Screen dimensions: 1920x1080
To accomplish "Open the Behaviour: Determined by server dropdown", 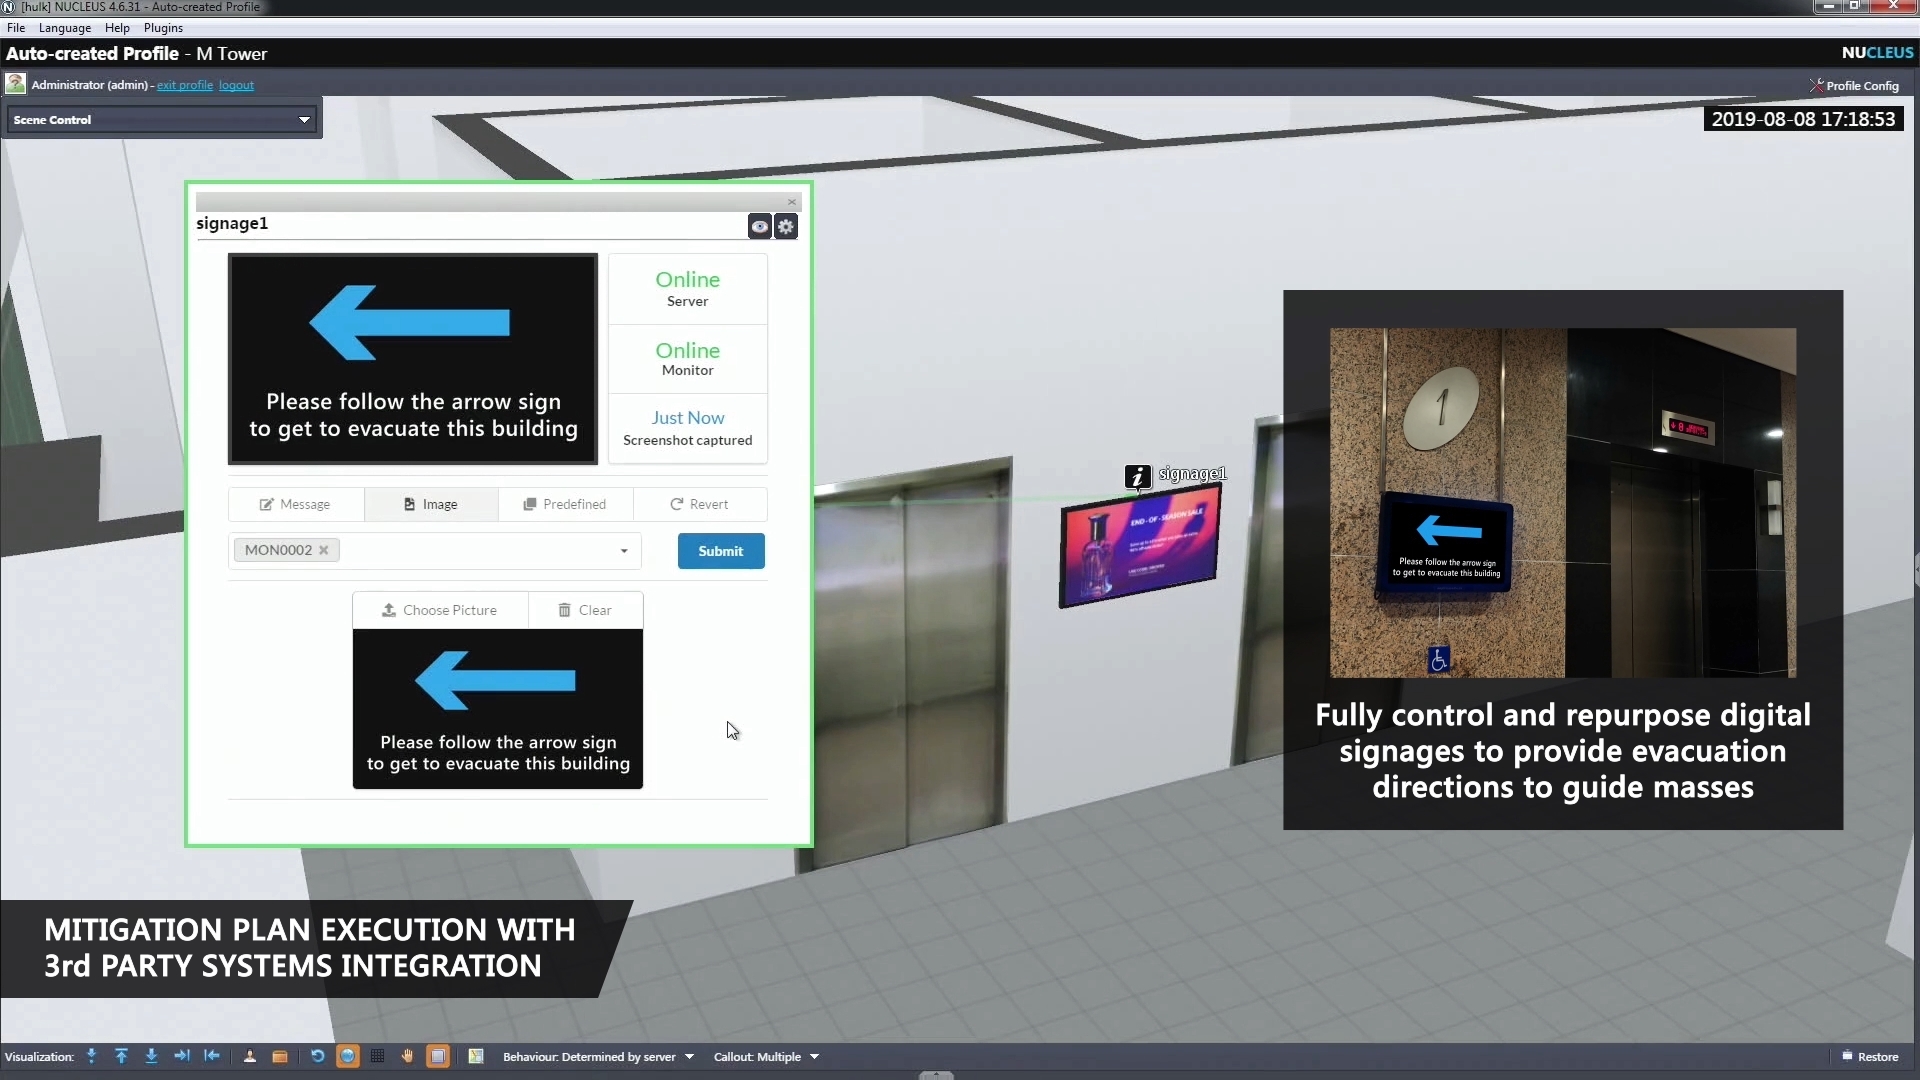I will 598,1057.
